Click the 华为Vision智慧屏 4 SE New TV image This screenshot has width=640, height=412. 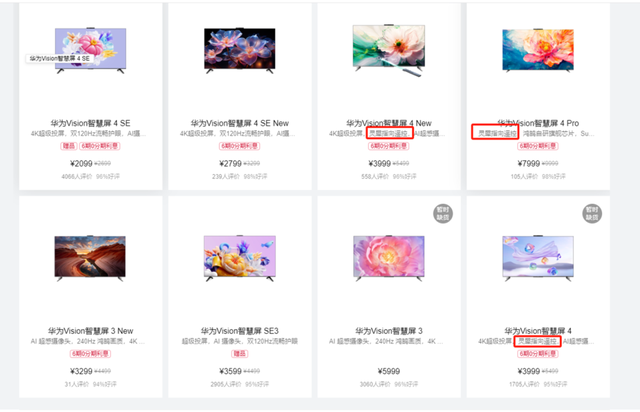(x=240, y=51)
